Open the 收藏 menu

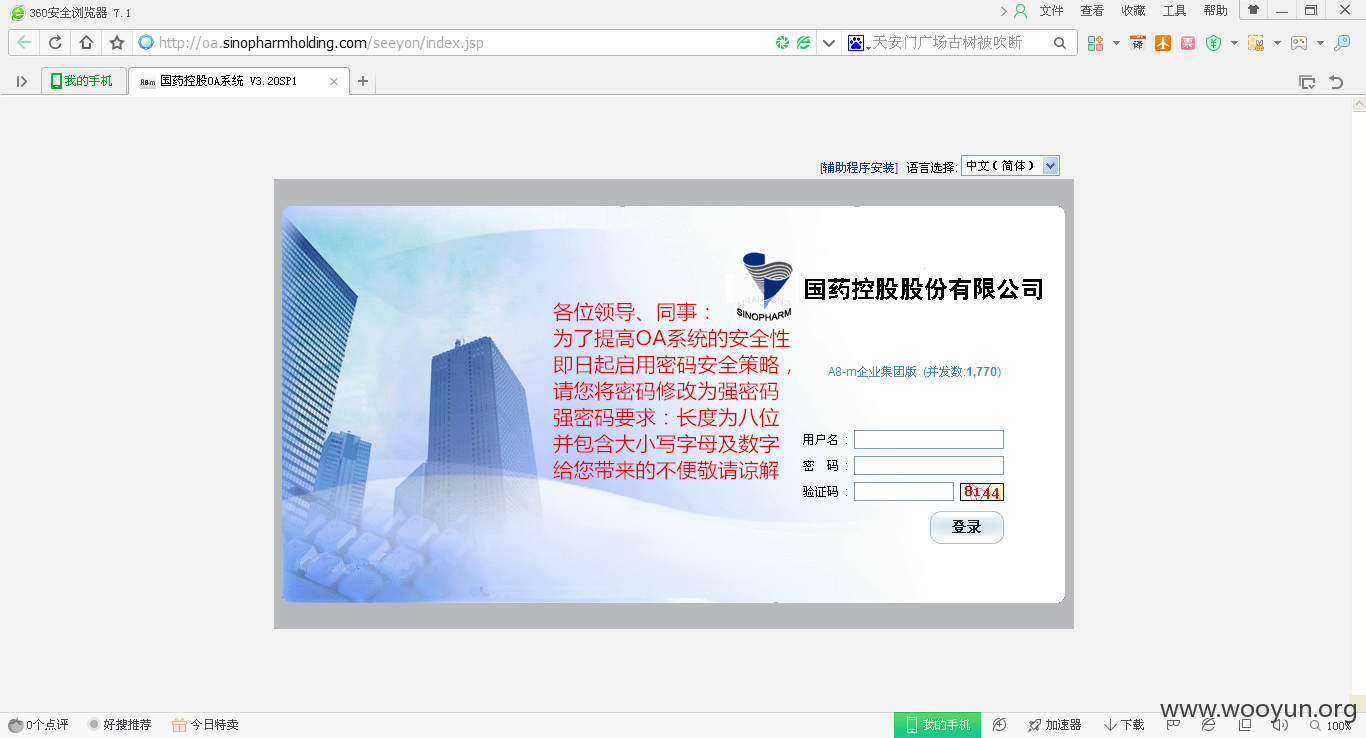pyautogui.click(x=1133, y=11)
